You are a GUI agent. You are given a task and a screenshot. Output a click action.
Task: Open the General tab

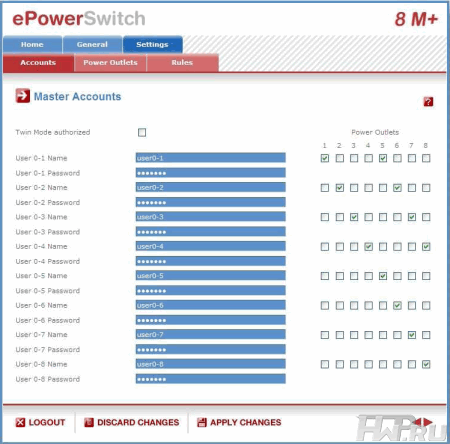point(92,45)
